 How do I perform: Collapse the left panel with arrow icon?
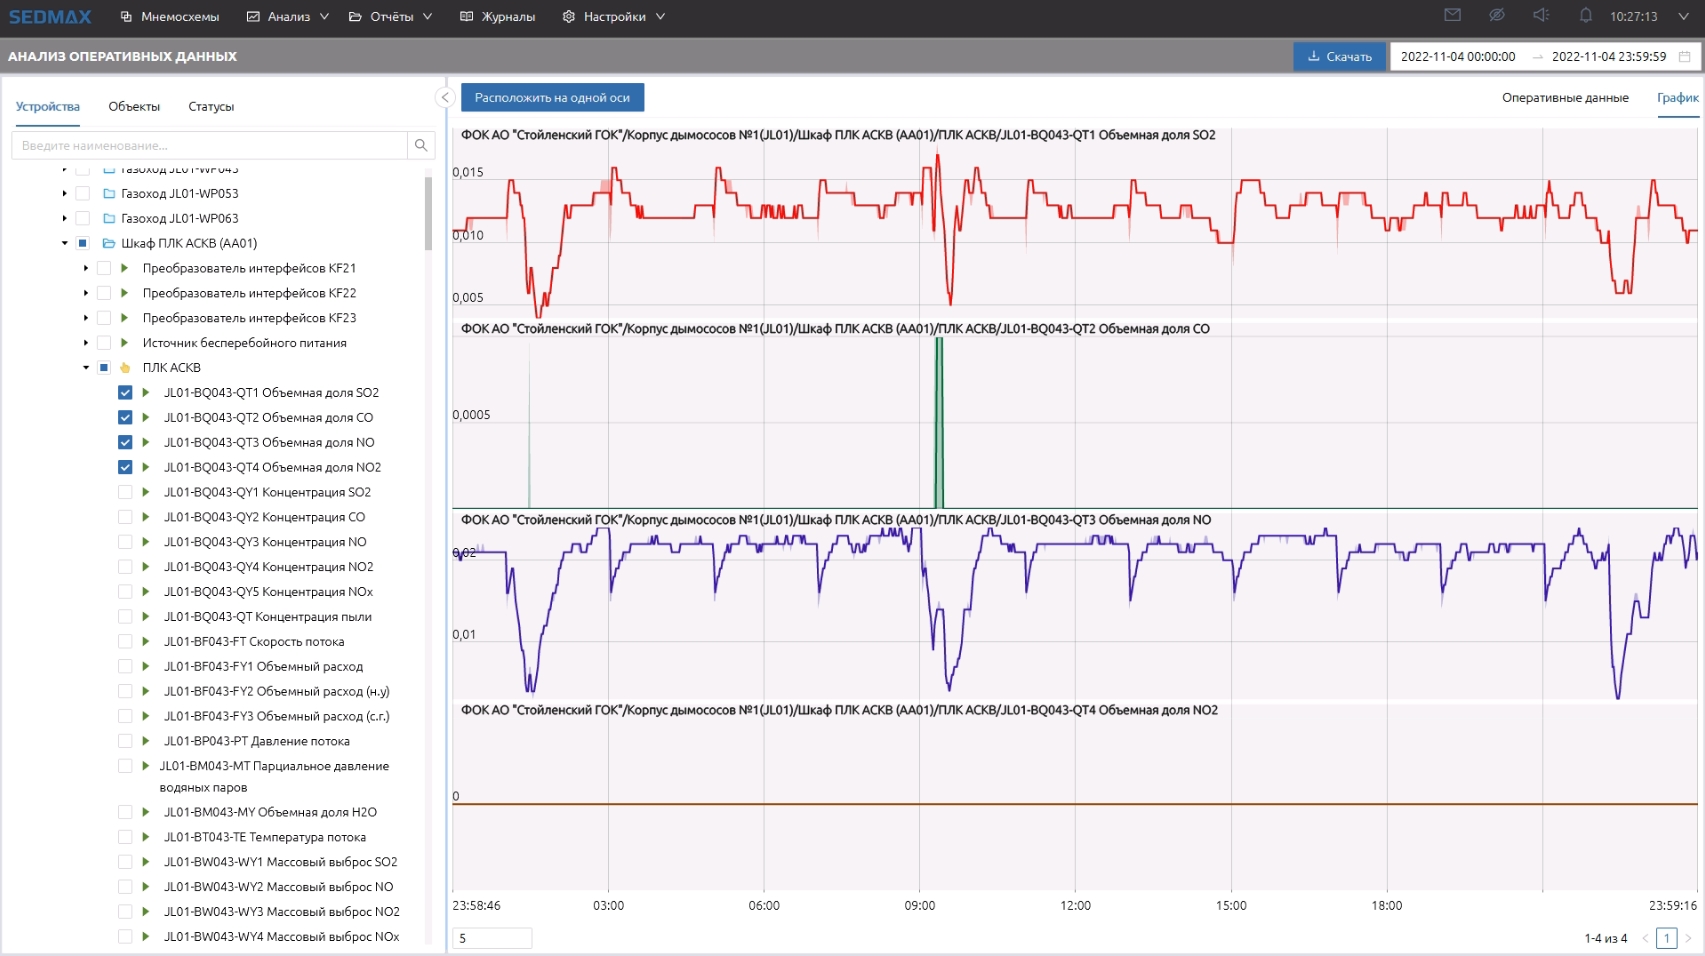pyautogui.click(x=445, y=98)
